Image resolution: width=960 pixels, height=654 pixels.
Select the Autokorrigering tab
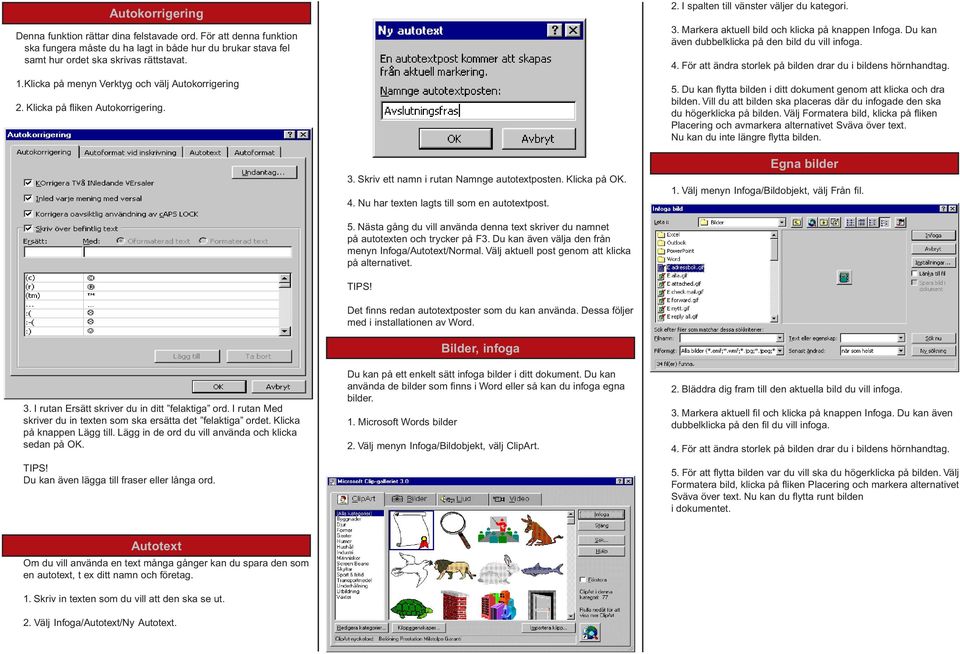[43, 151]
